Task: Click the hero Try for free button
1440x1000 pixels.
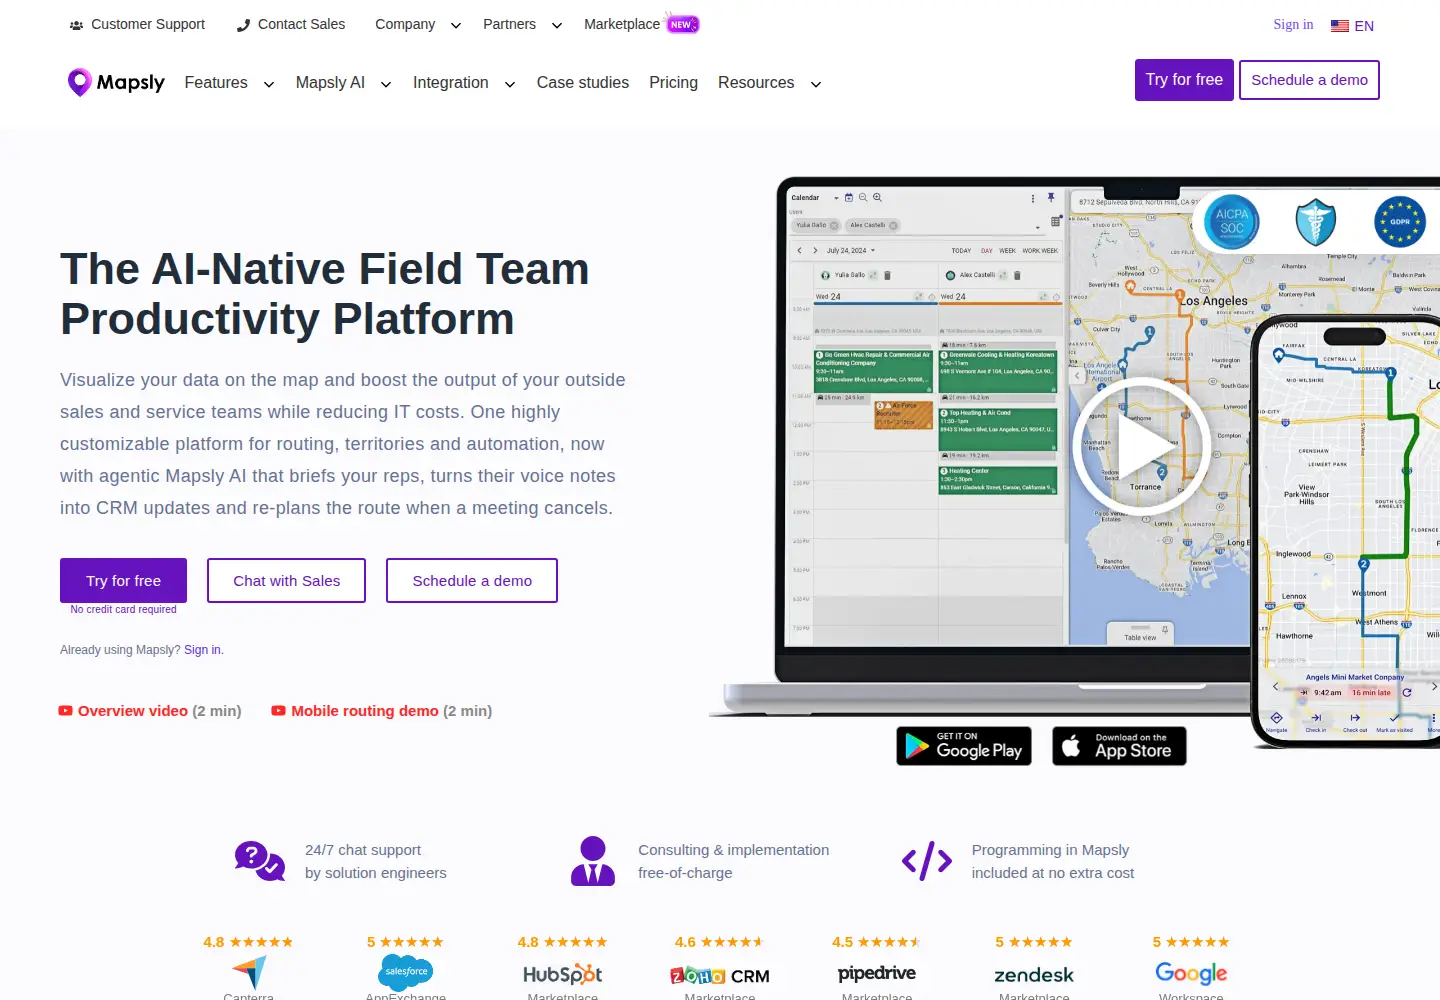Action: 123,580
